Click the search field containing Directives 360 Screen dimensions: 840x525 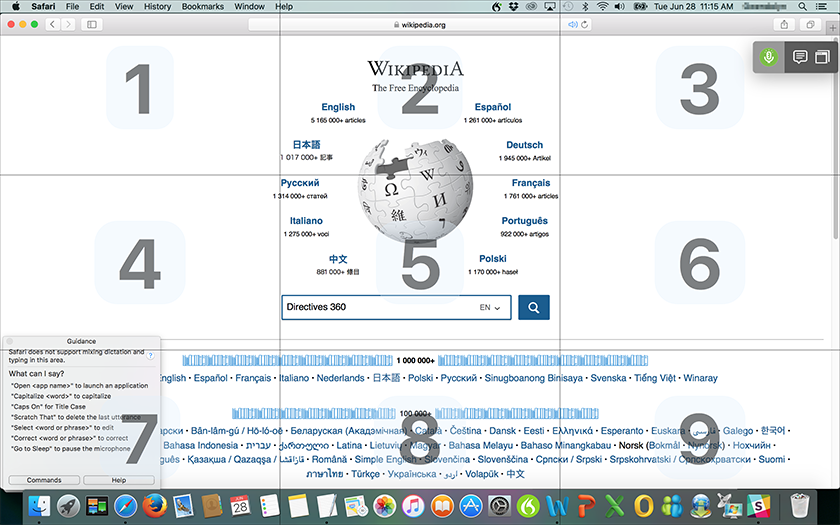[396, 308]
